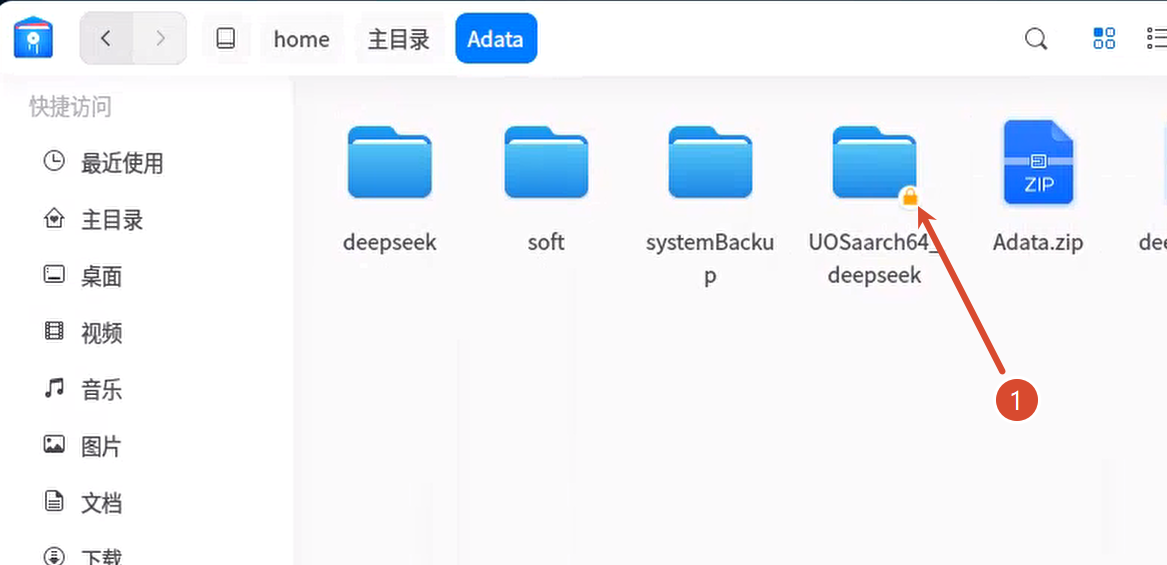Click the soft folder name label
Image resolution: width=1167 pixels, height=565 pixels.
pos(546,243)
